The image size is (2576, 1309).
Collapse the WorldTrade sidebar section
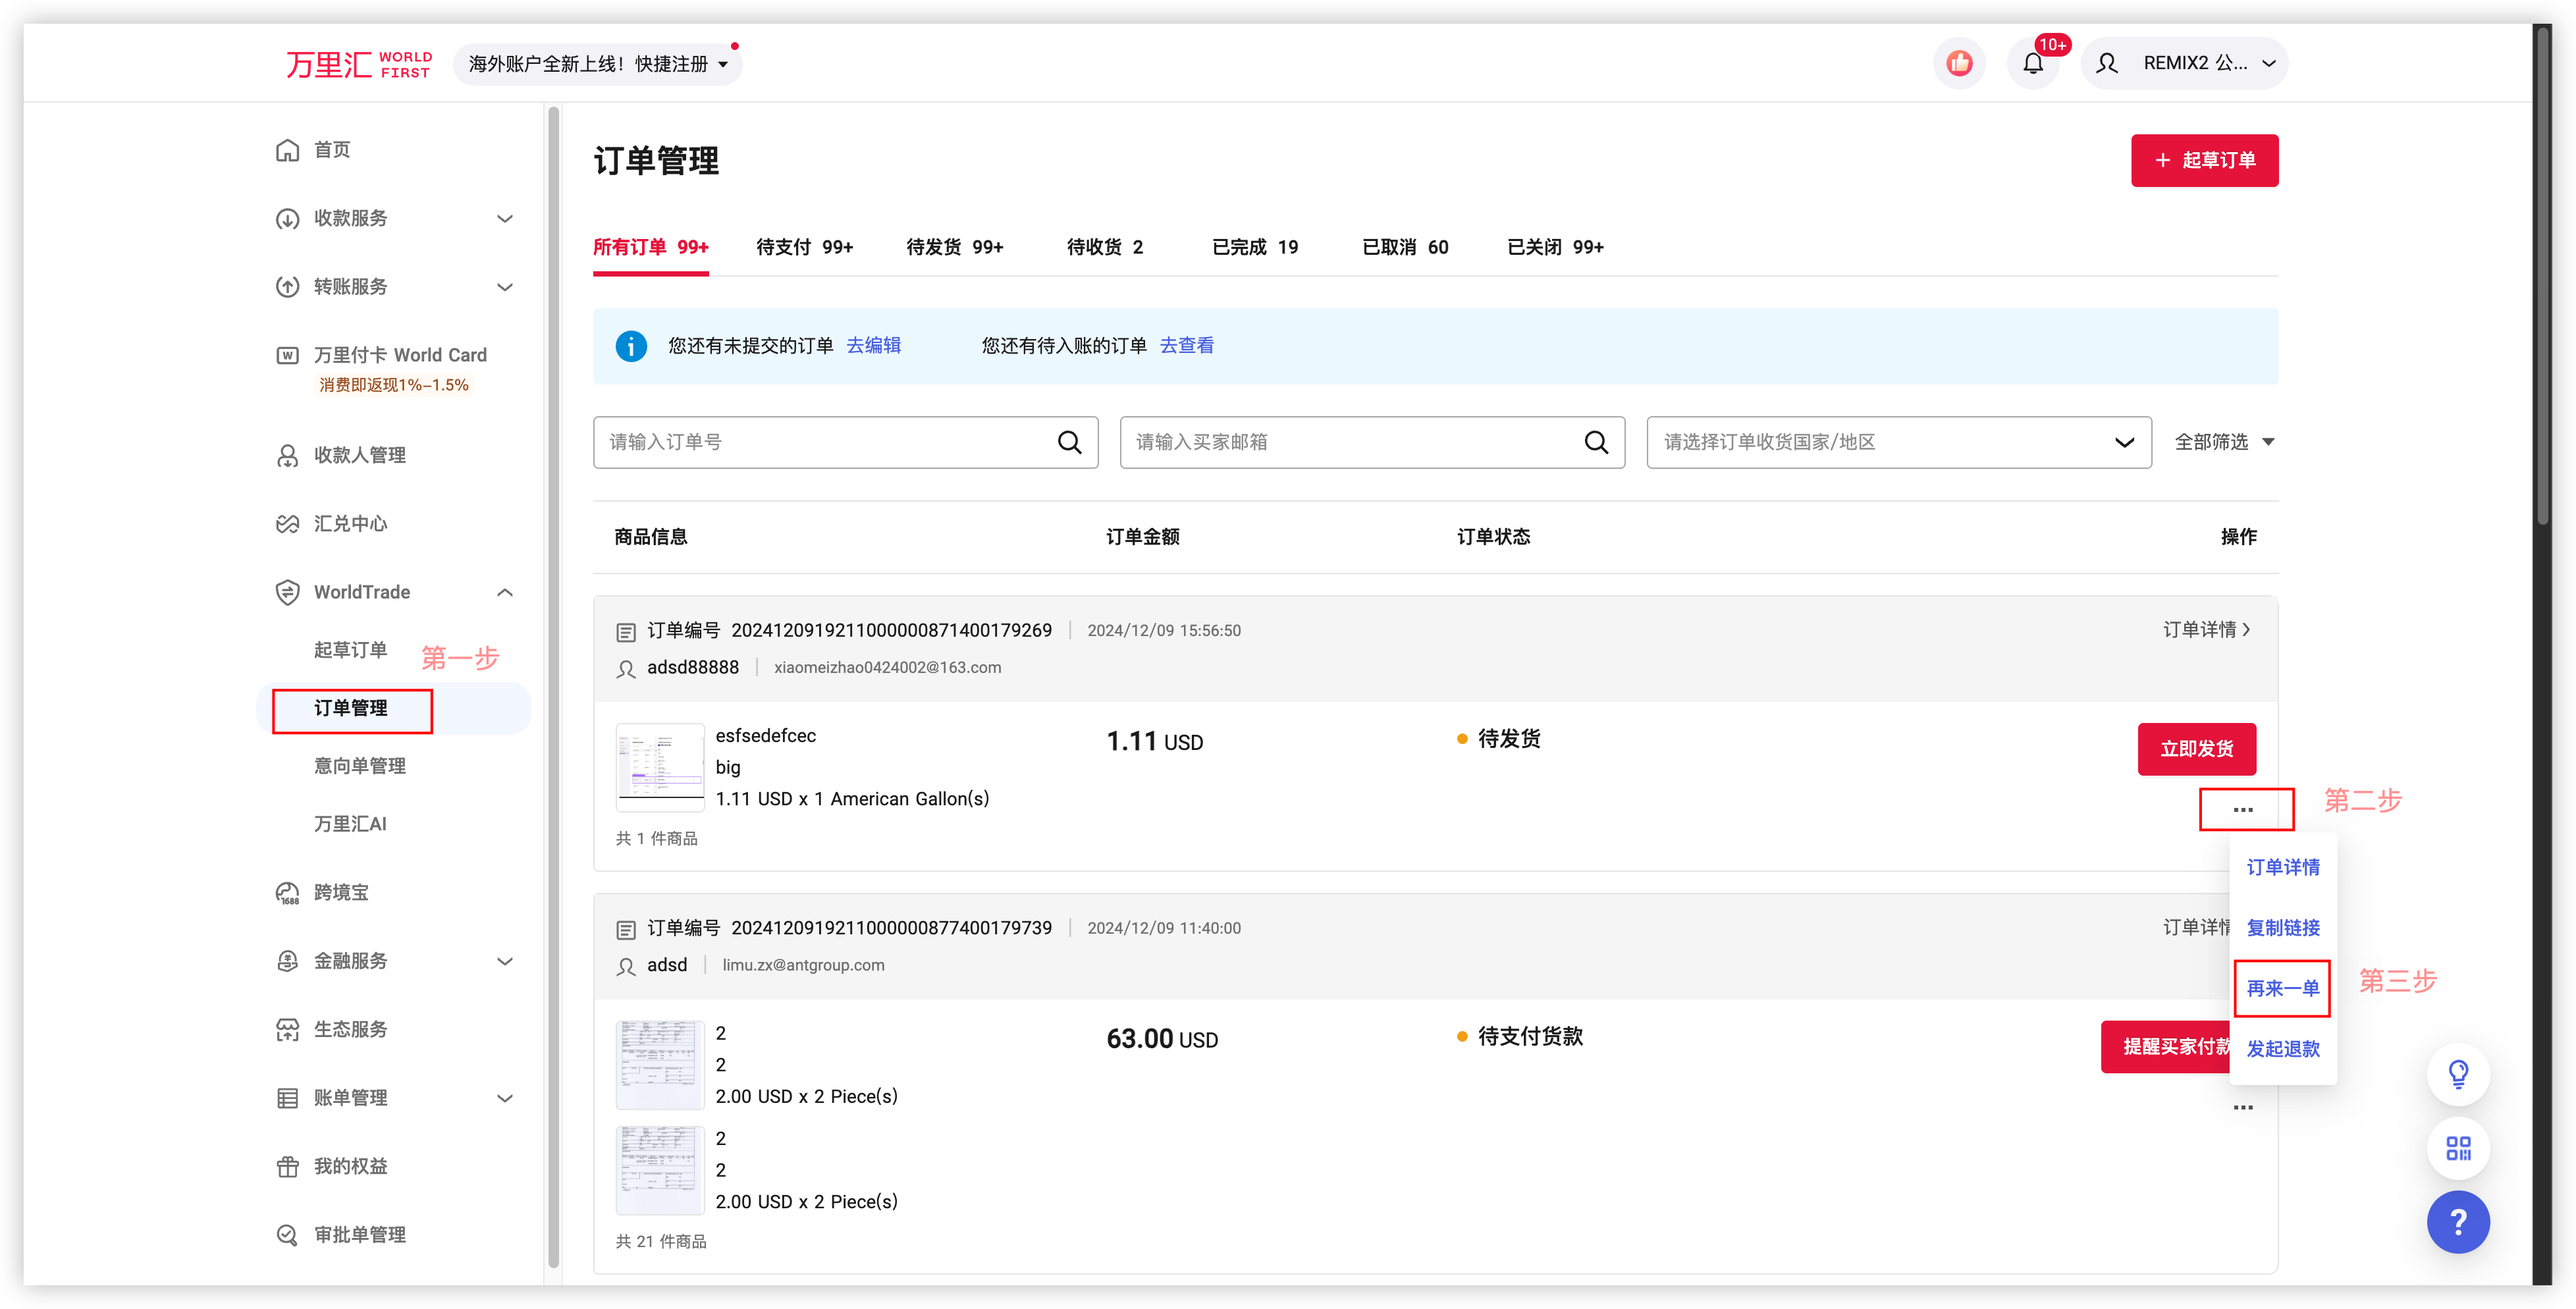click(505, 591)
